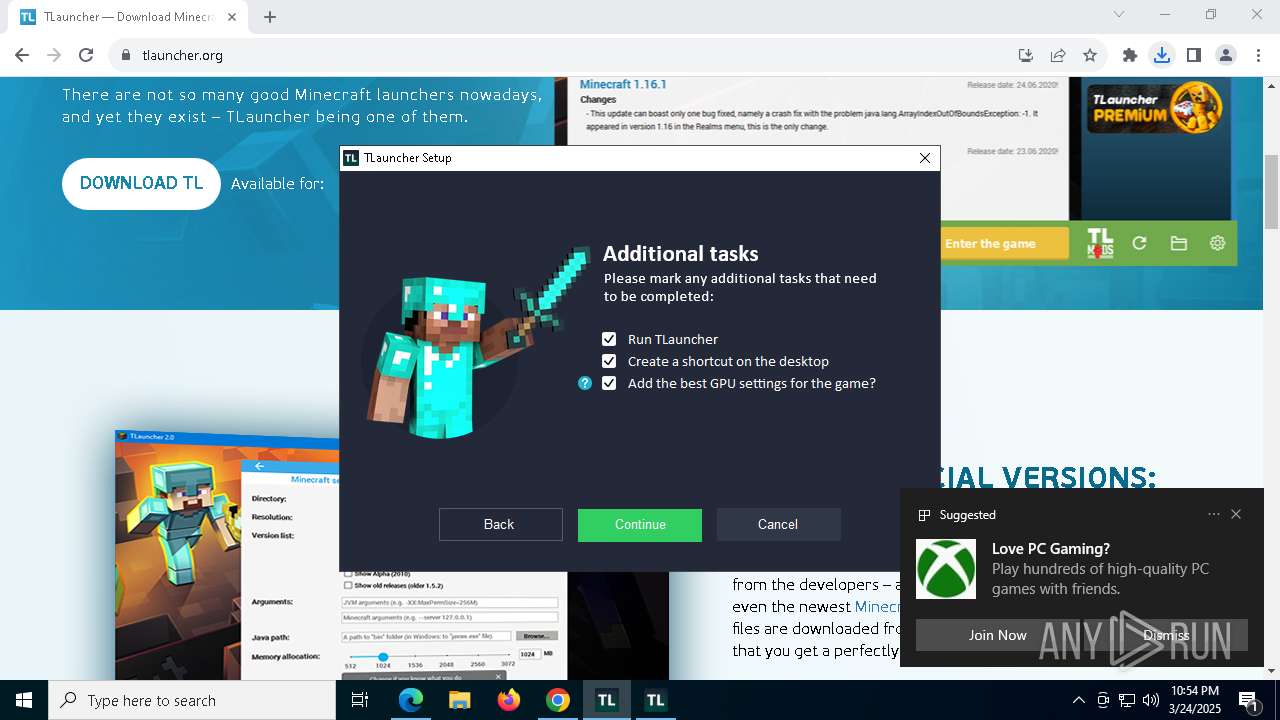Click Join Now in Xbox notification

[x=997, y=635]
